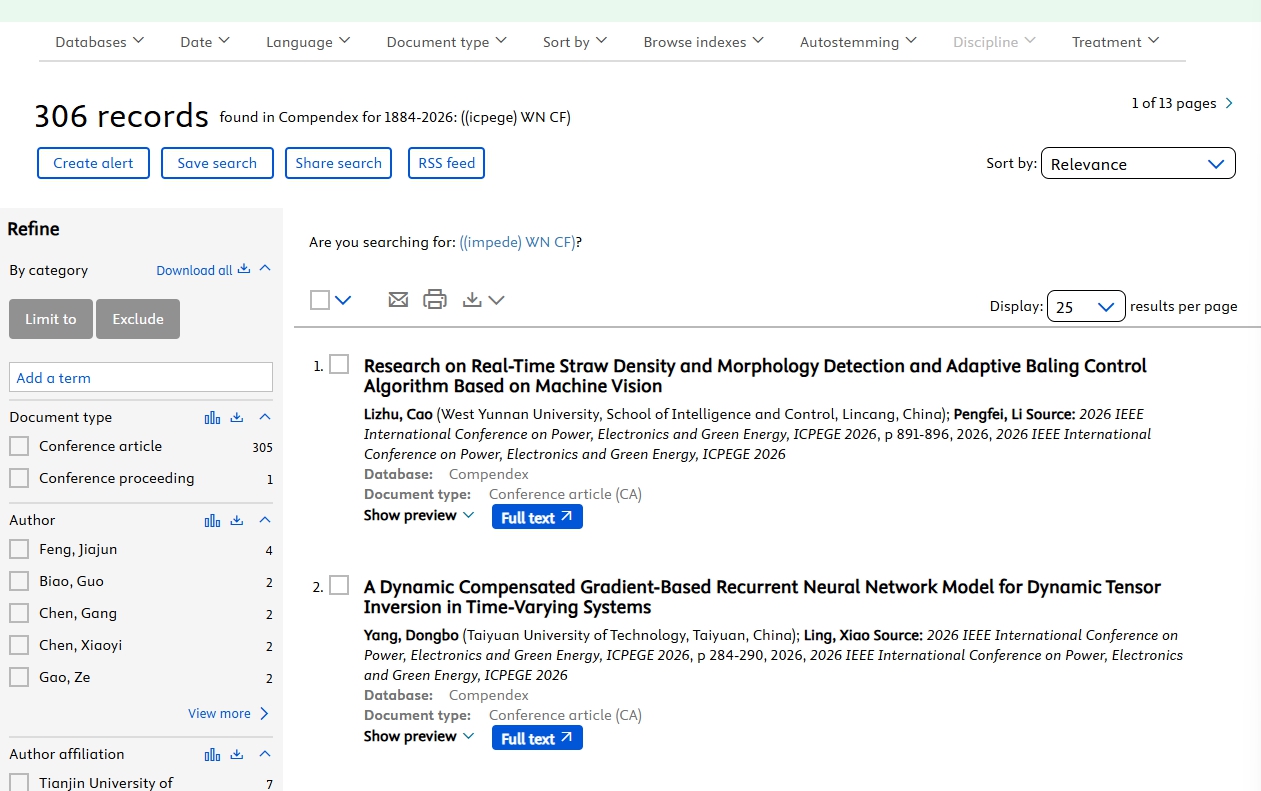Check the Chen, Gang author box
The image size is (1261, 791).
coord(19,613)
